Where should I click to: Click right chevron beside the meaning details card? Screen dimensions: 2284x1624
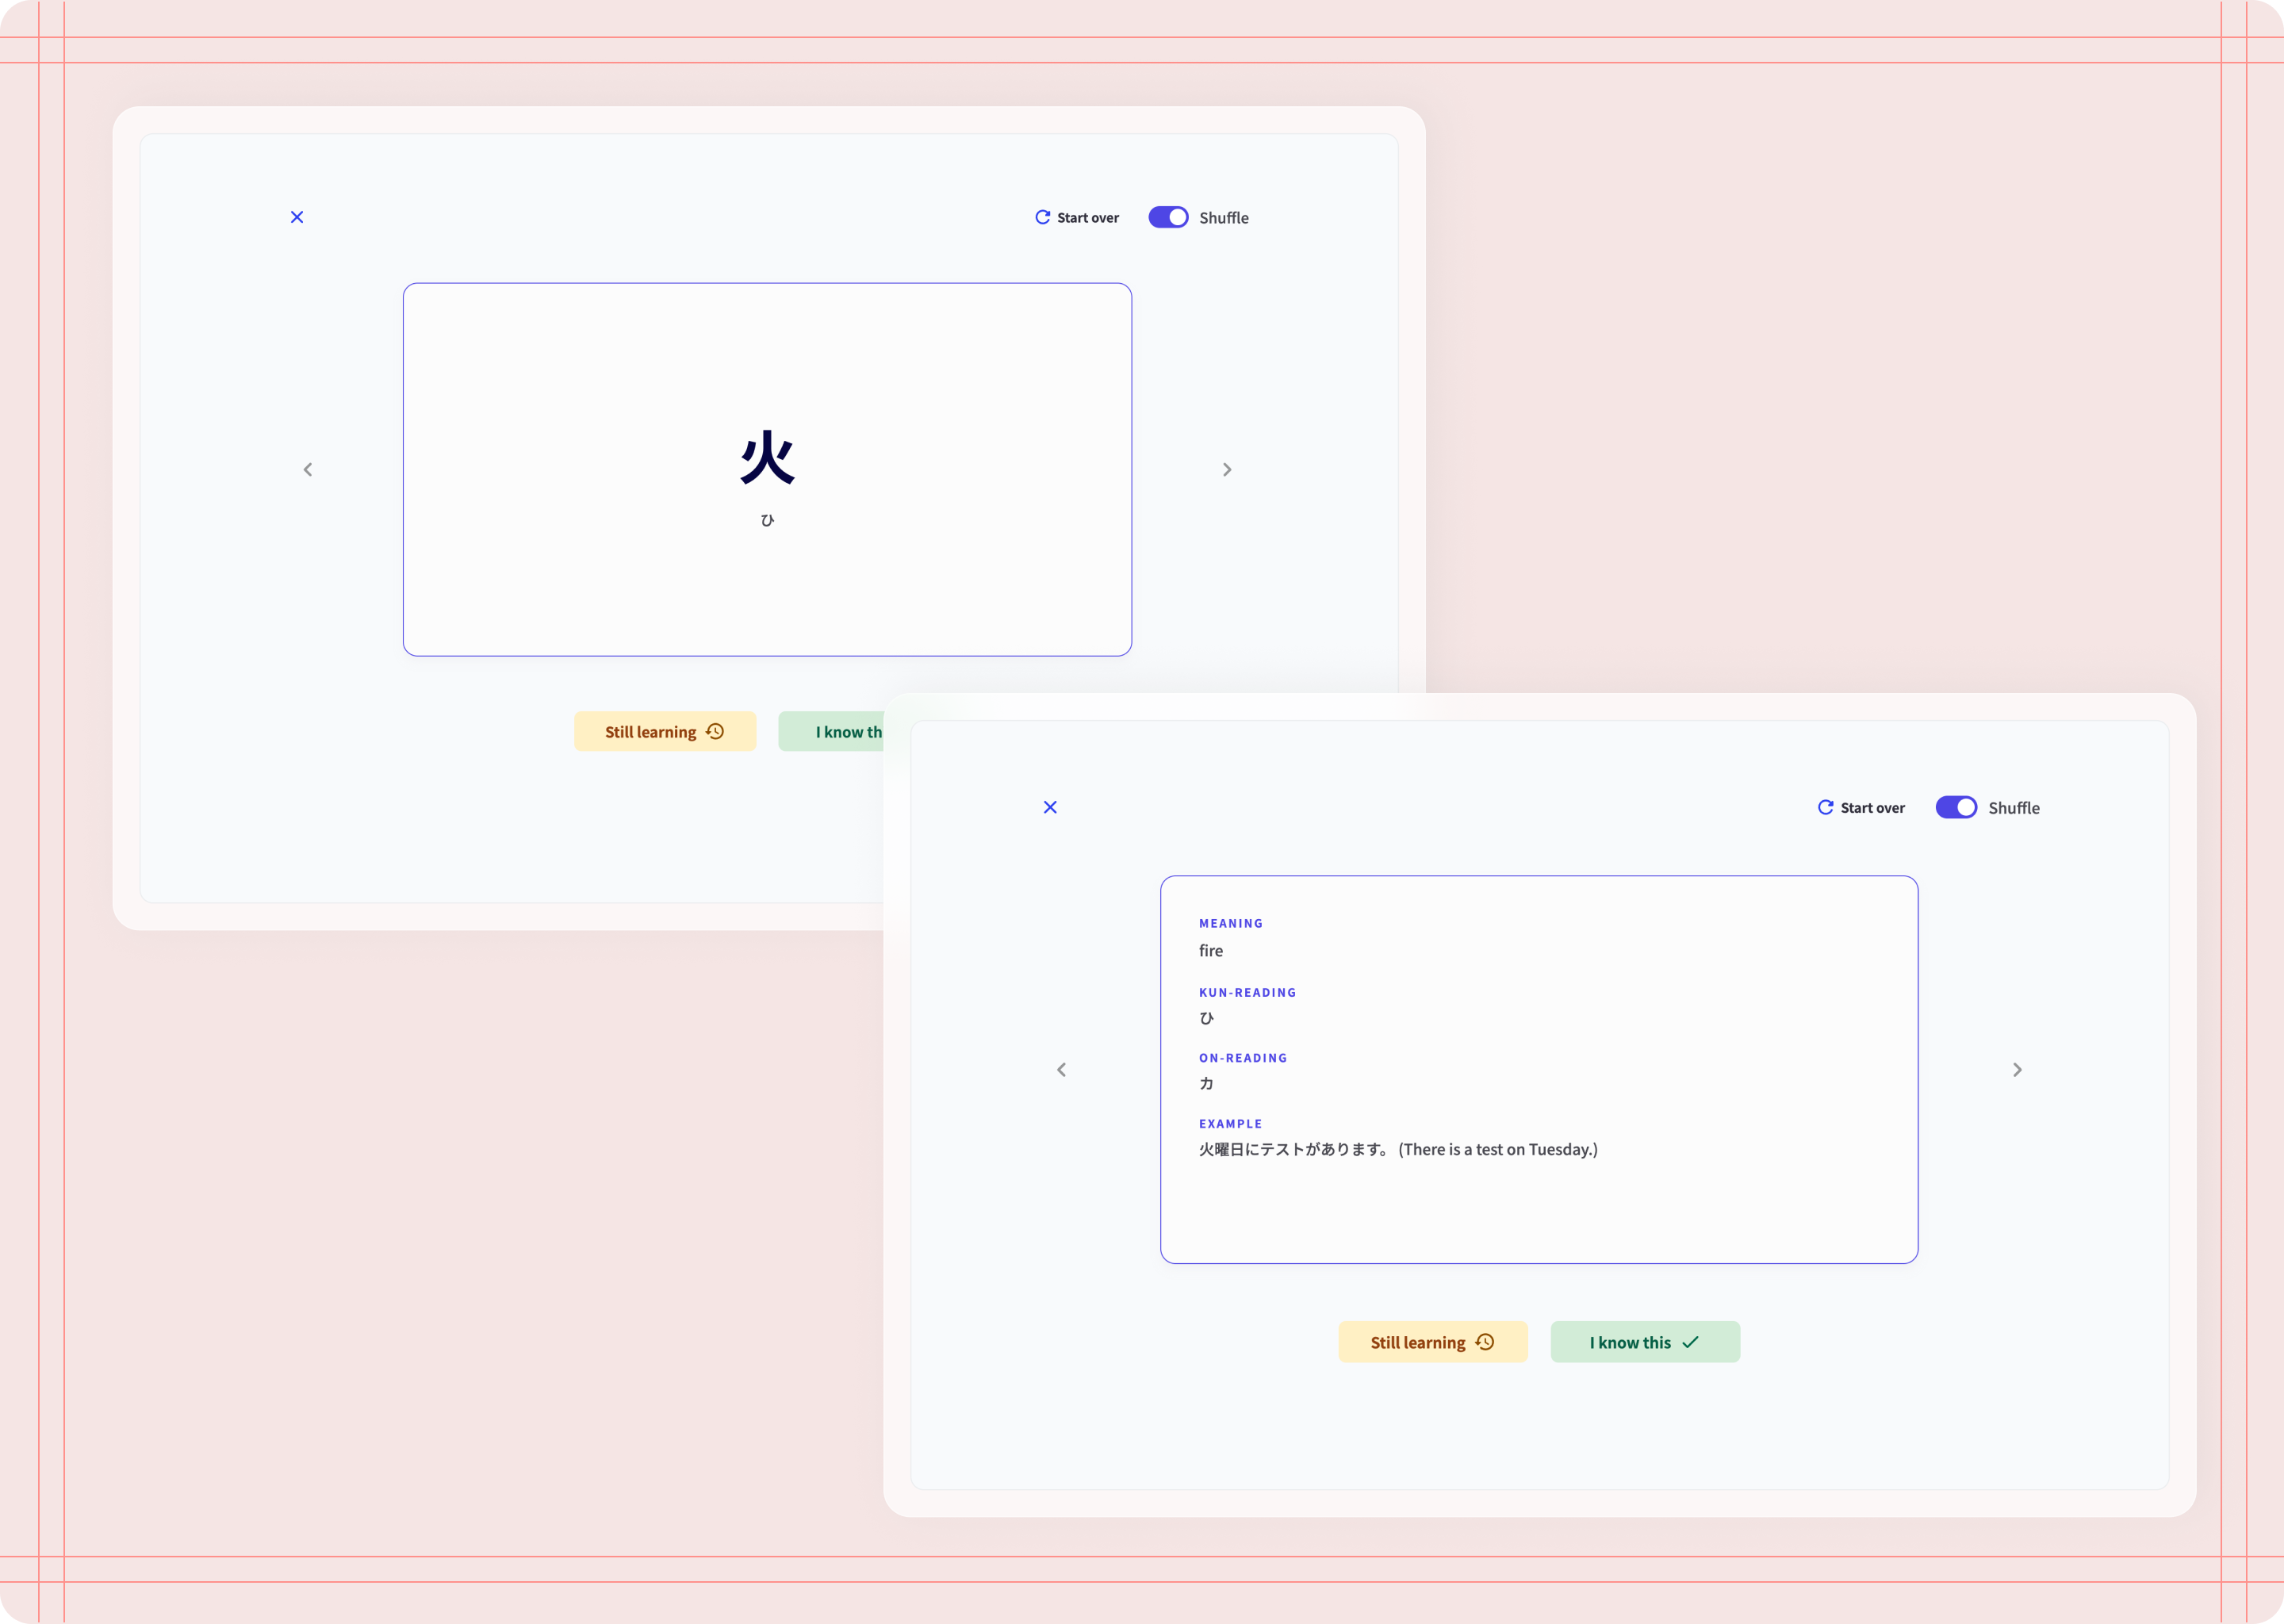(2017, 1070)
